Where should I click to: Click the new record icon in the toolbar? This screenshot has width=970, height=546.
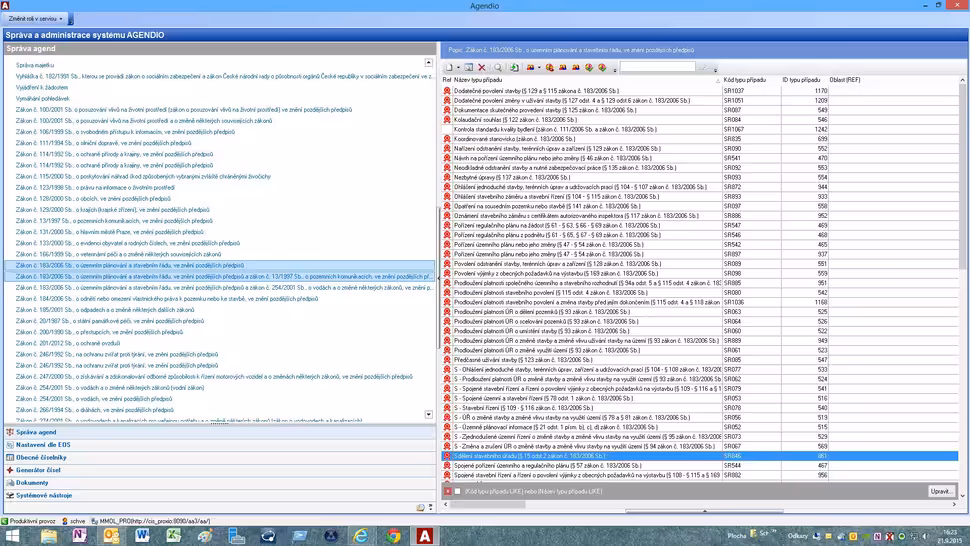click(450, 67)
